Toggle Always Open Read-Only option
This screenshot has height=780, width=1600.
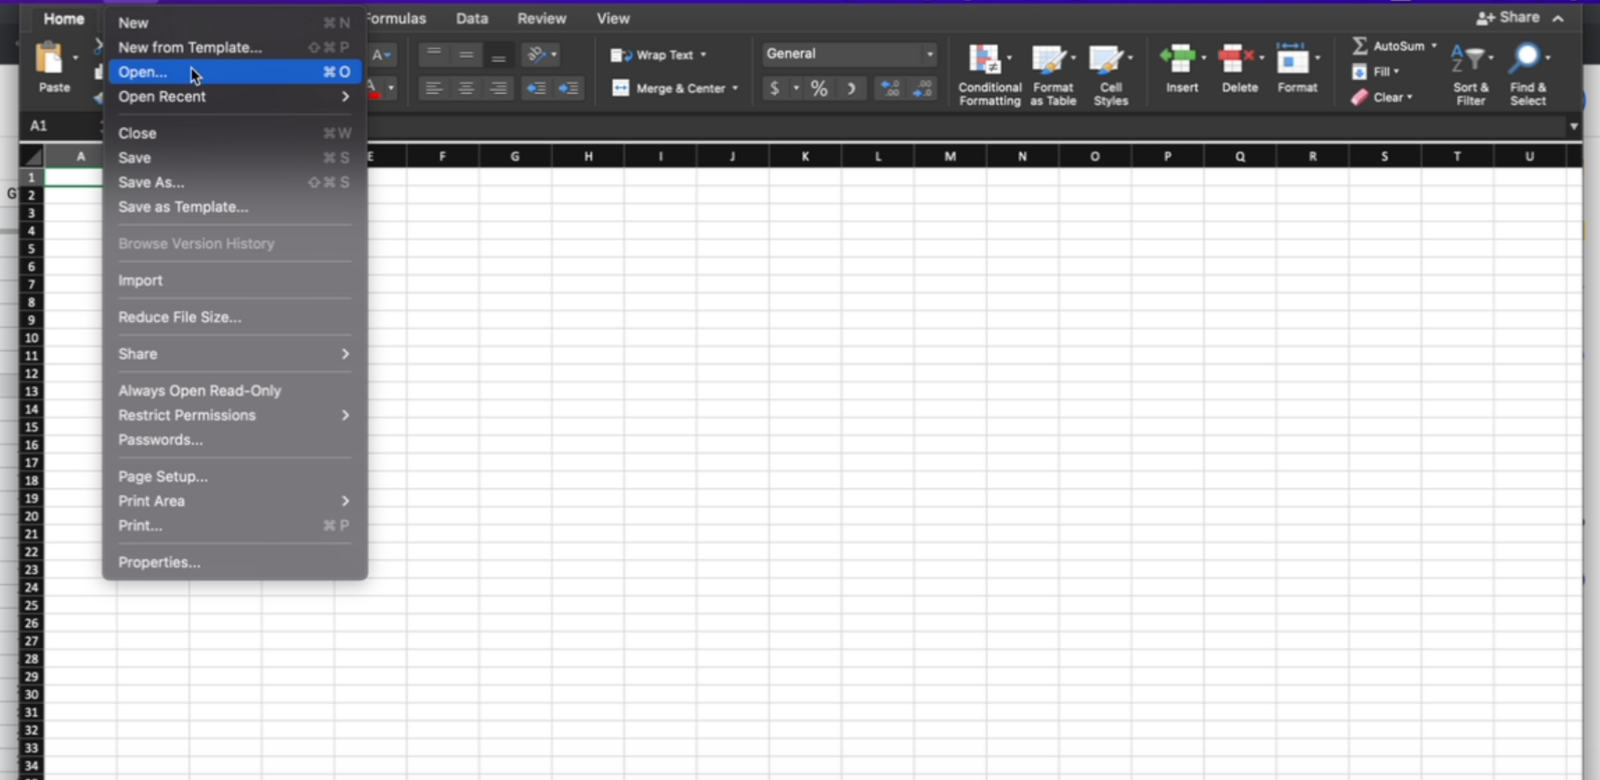(x=199, y=391)
